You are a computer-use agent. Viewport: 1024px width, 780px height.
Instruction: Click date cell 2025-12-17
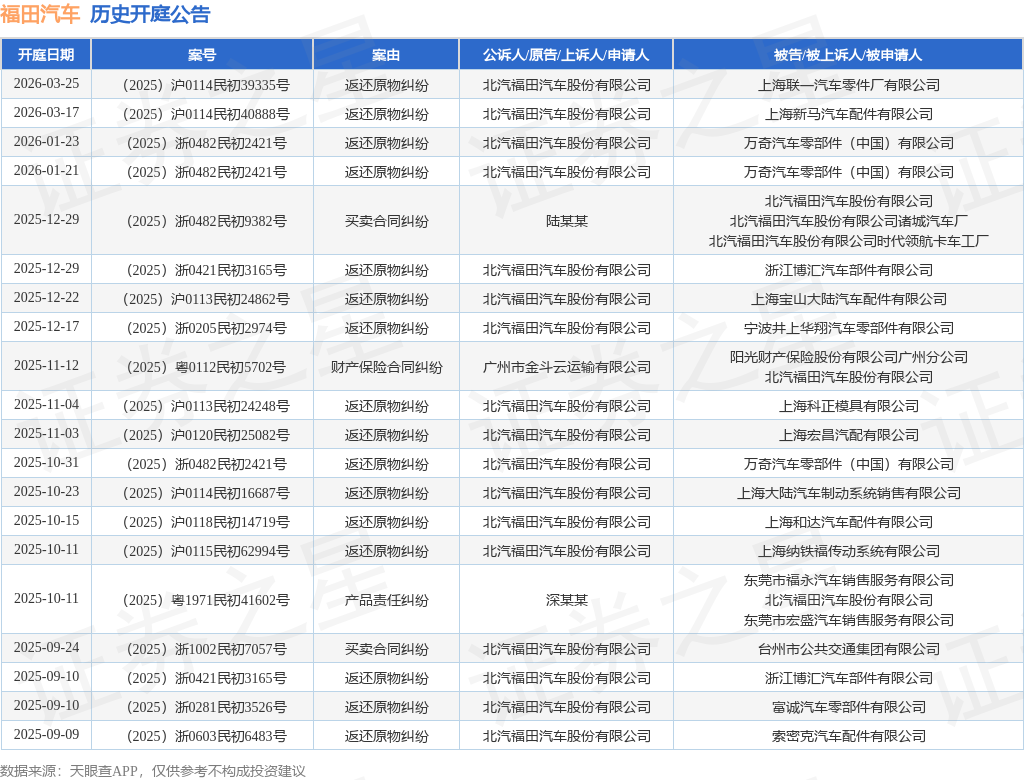point(46,326)
